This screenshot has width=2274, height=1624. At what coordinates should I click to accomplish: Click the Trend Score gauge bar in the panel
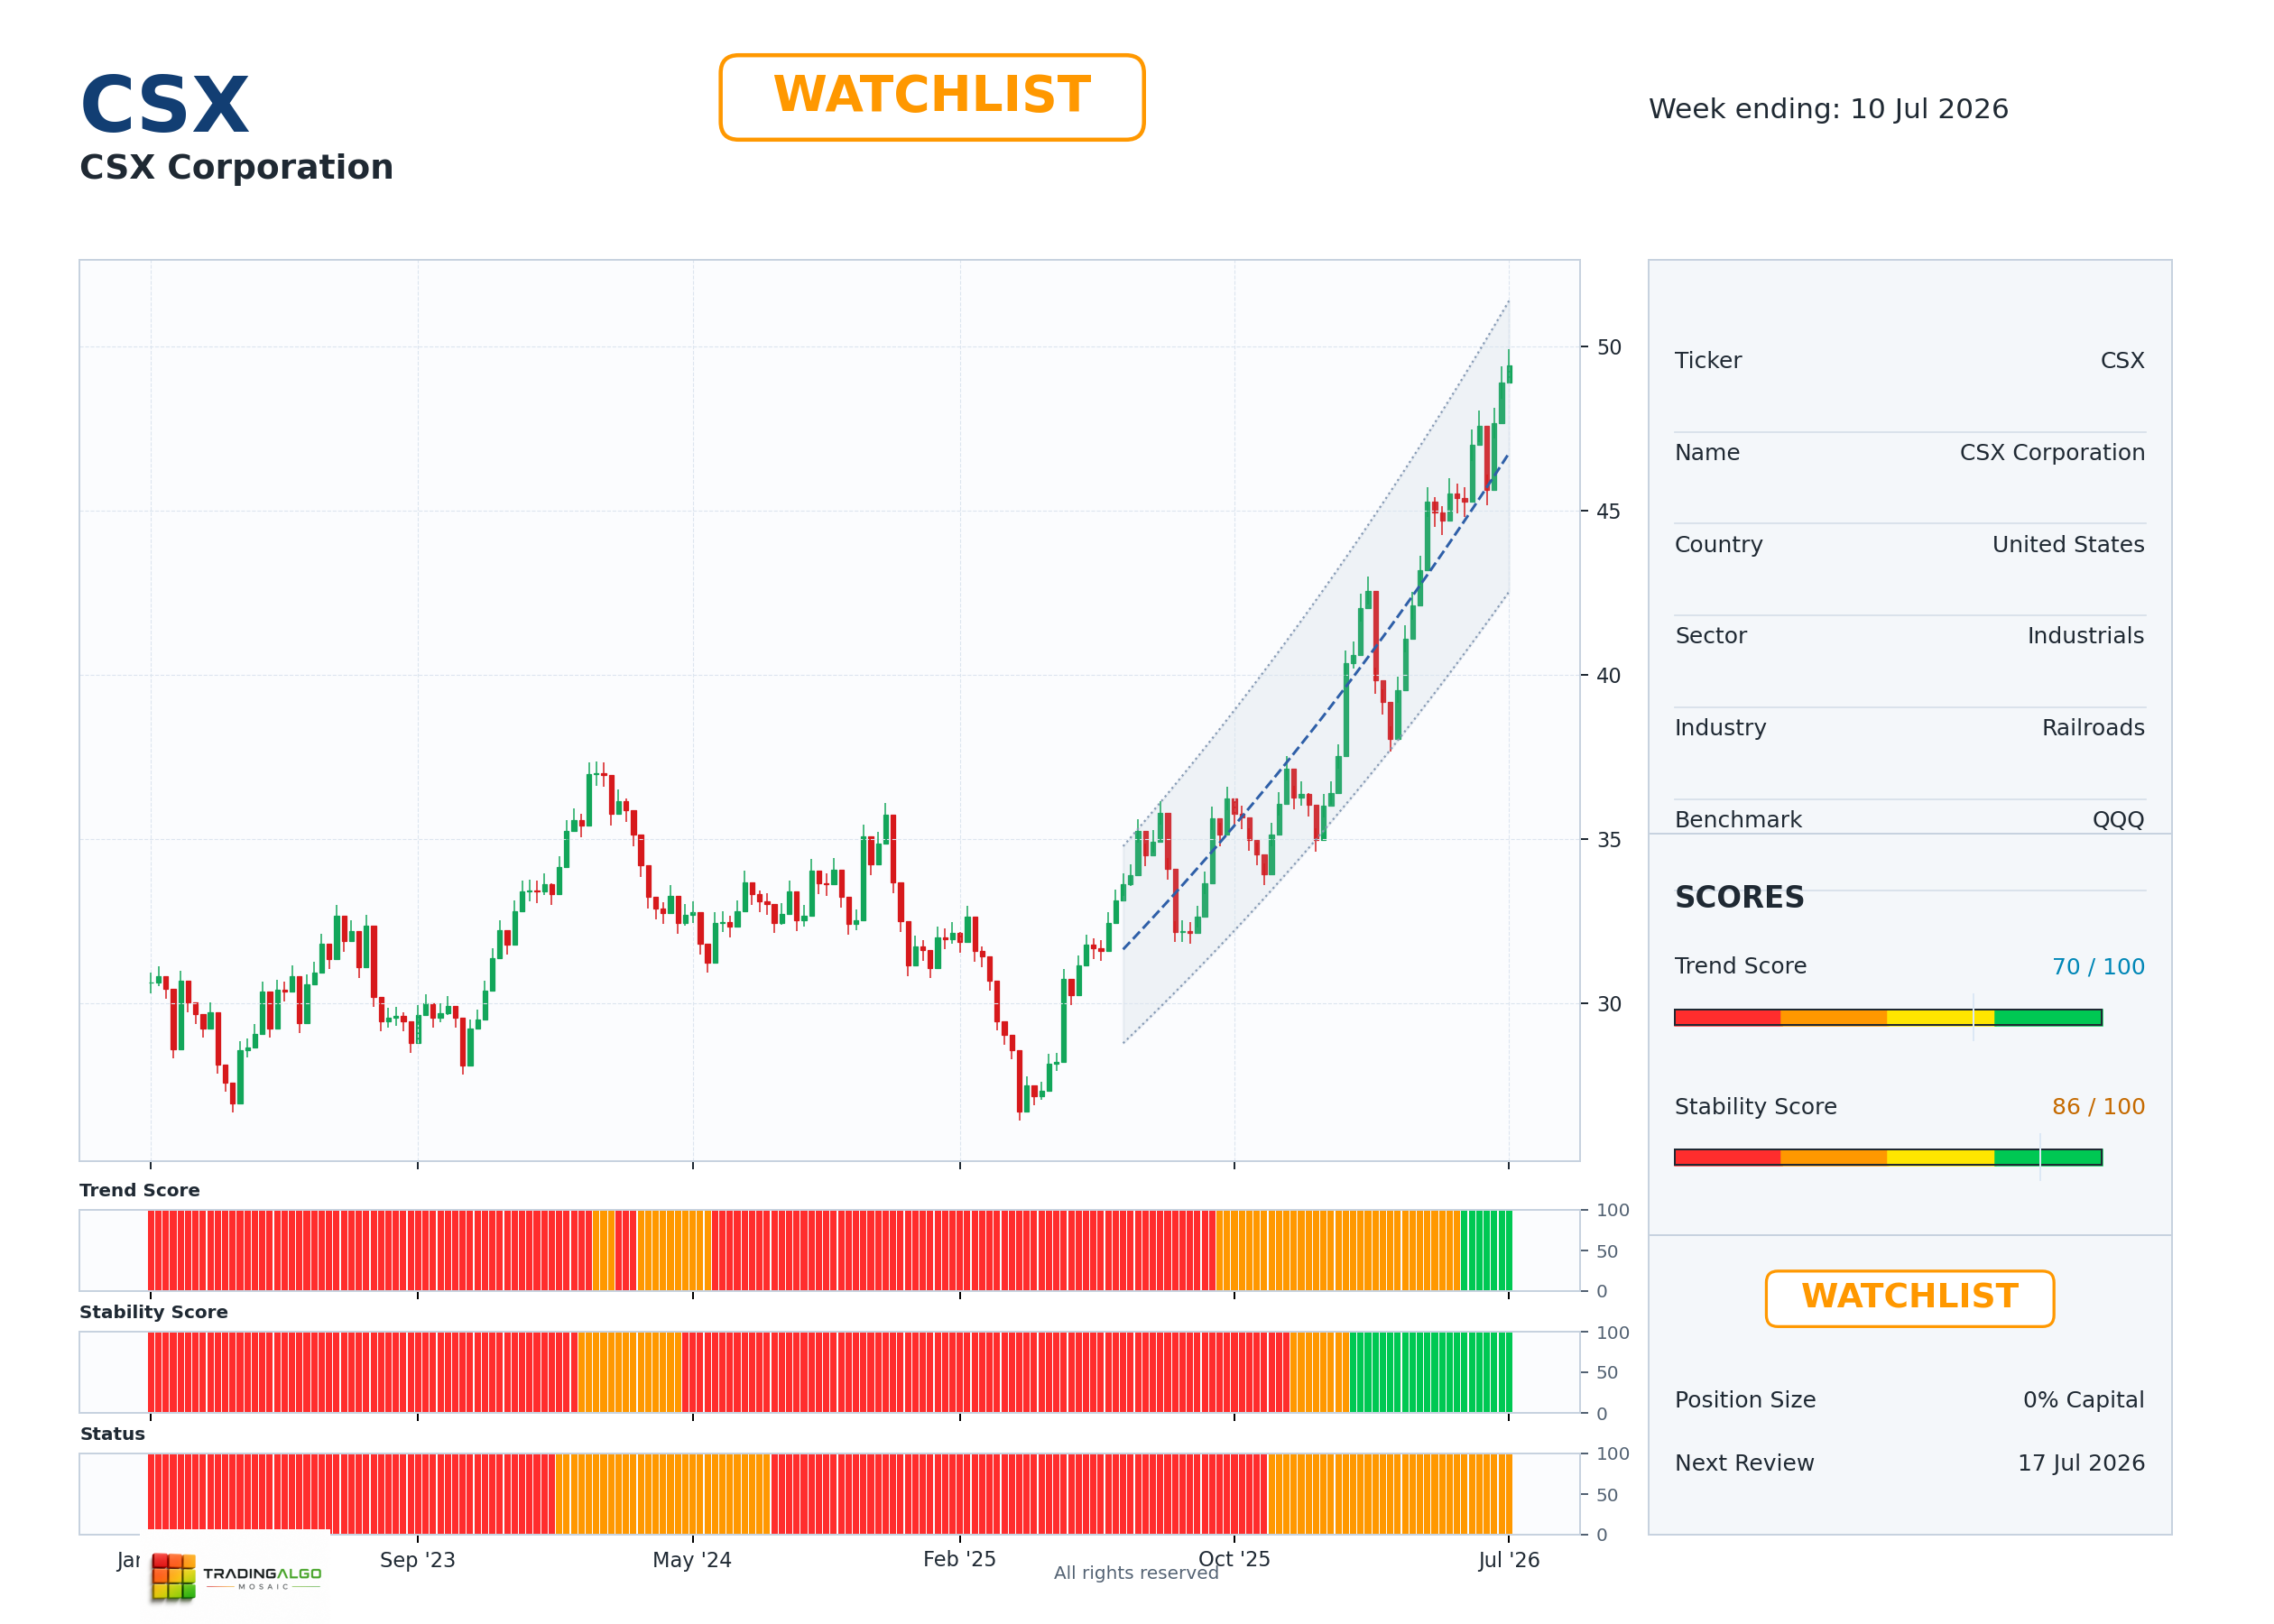click(x=1888, y=1018)
